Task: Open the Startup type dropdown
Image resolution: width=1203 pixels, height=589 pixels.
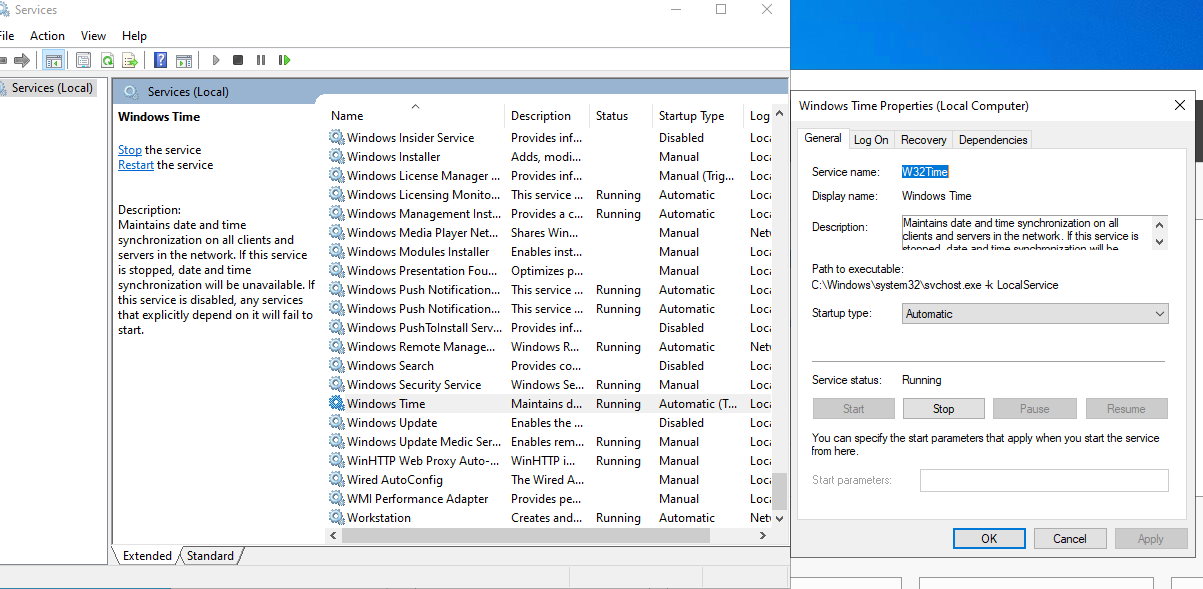Action: click(x=1035, y=314)
